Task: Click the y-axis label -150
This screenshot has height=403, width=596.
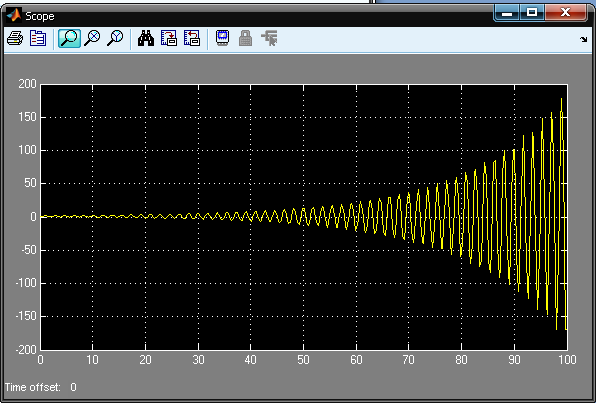Action: (x=26, y=316)
